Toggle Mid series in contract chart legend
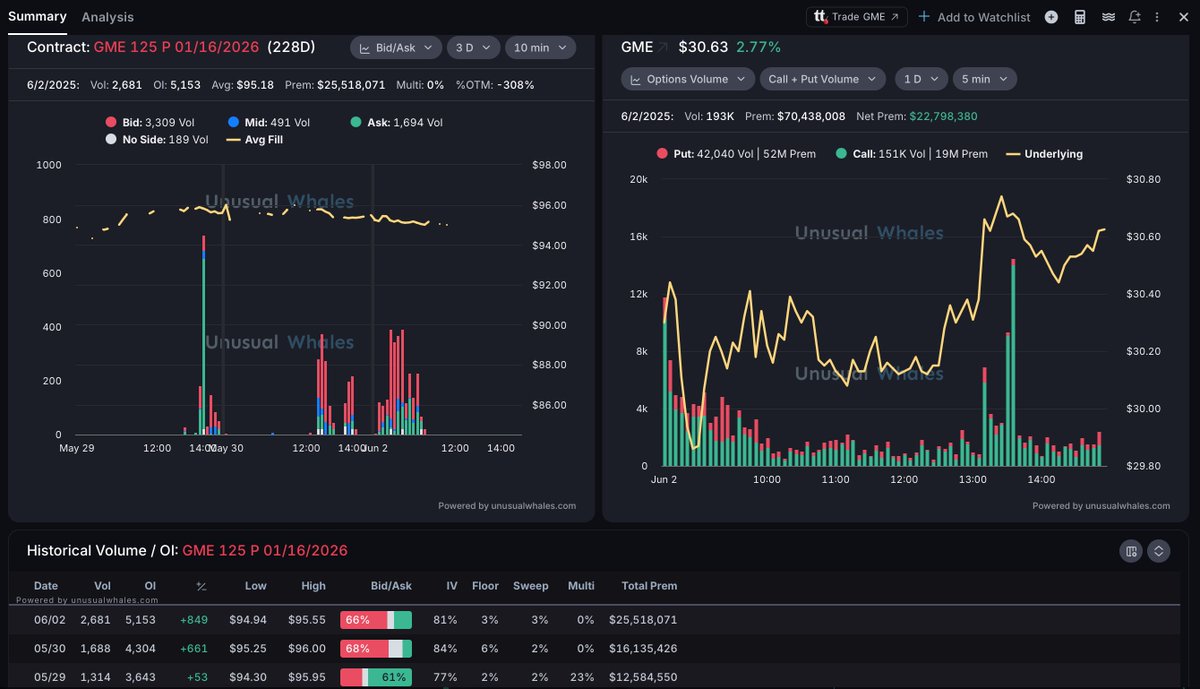Viewport: 1200px width, 689px height. [267, 122]
